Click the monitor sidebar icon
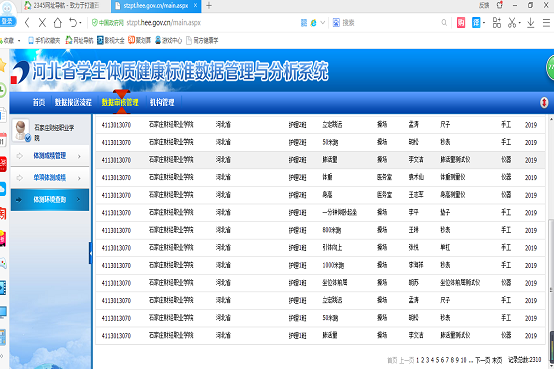This screenshot has width=554, height=369. (3, 312)
